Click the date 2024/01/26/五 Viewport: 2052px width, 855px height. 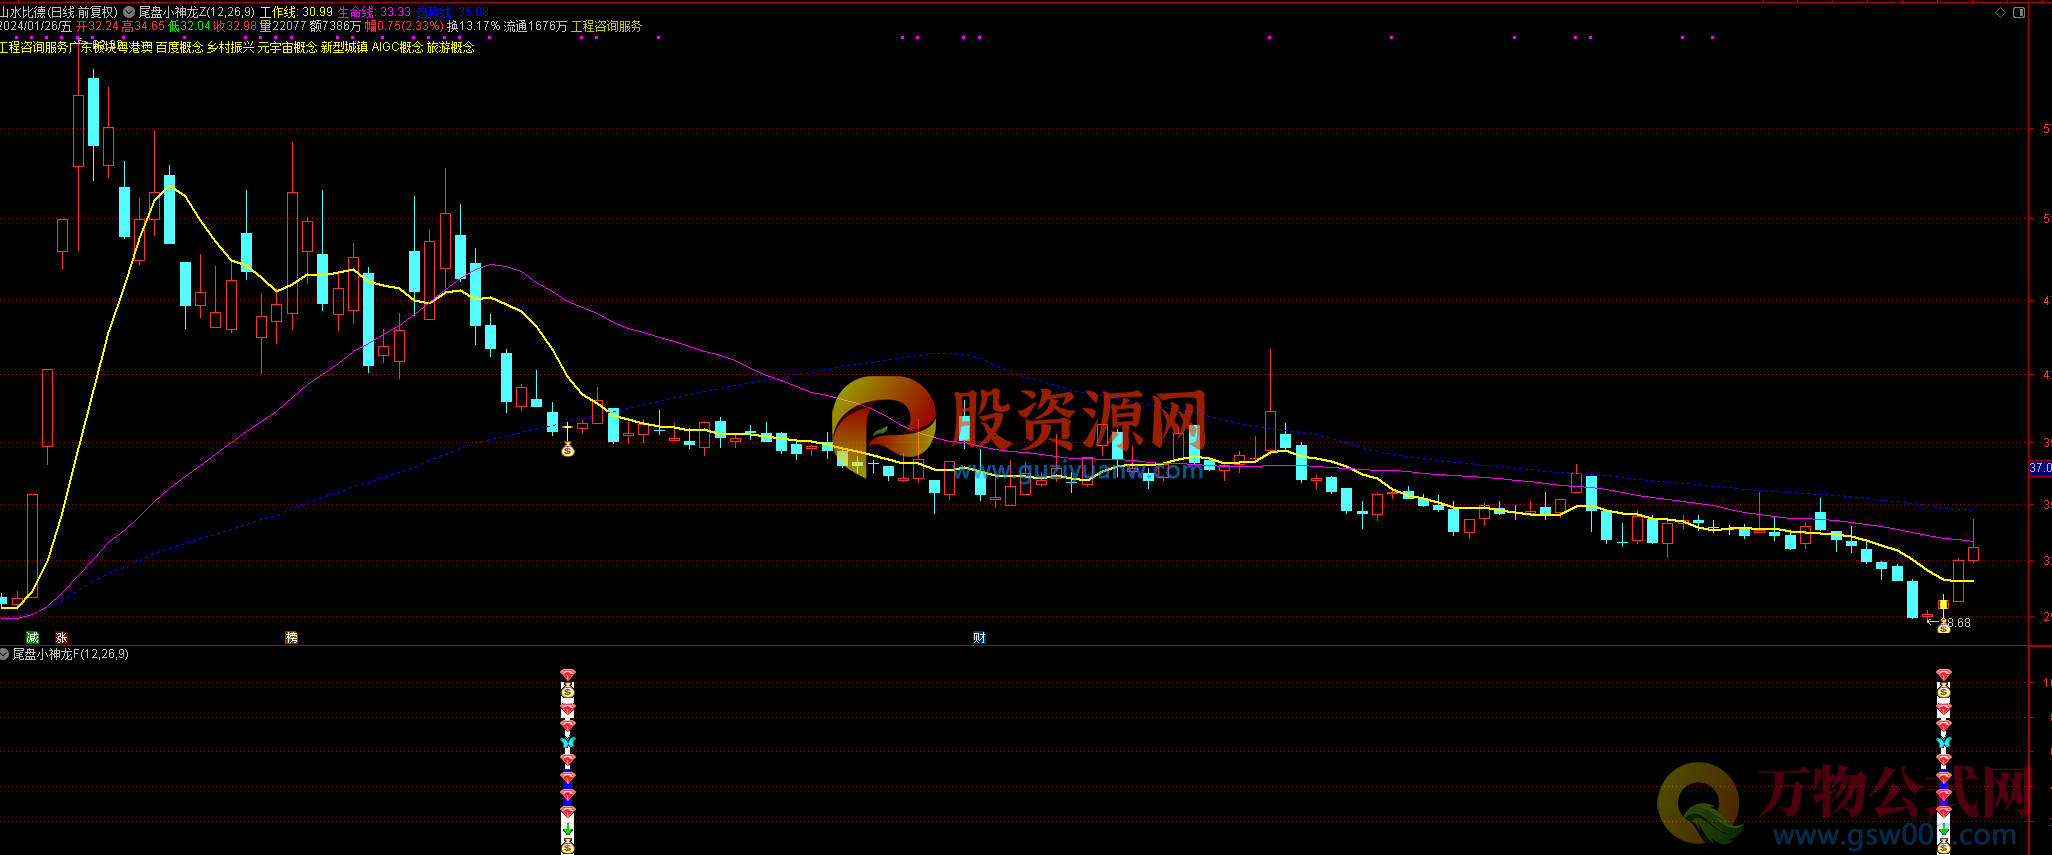click(36, 26)
